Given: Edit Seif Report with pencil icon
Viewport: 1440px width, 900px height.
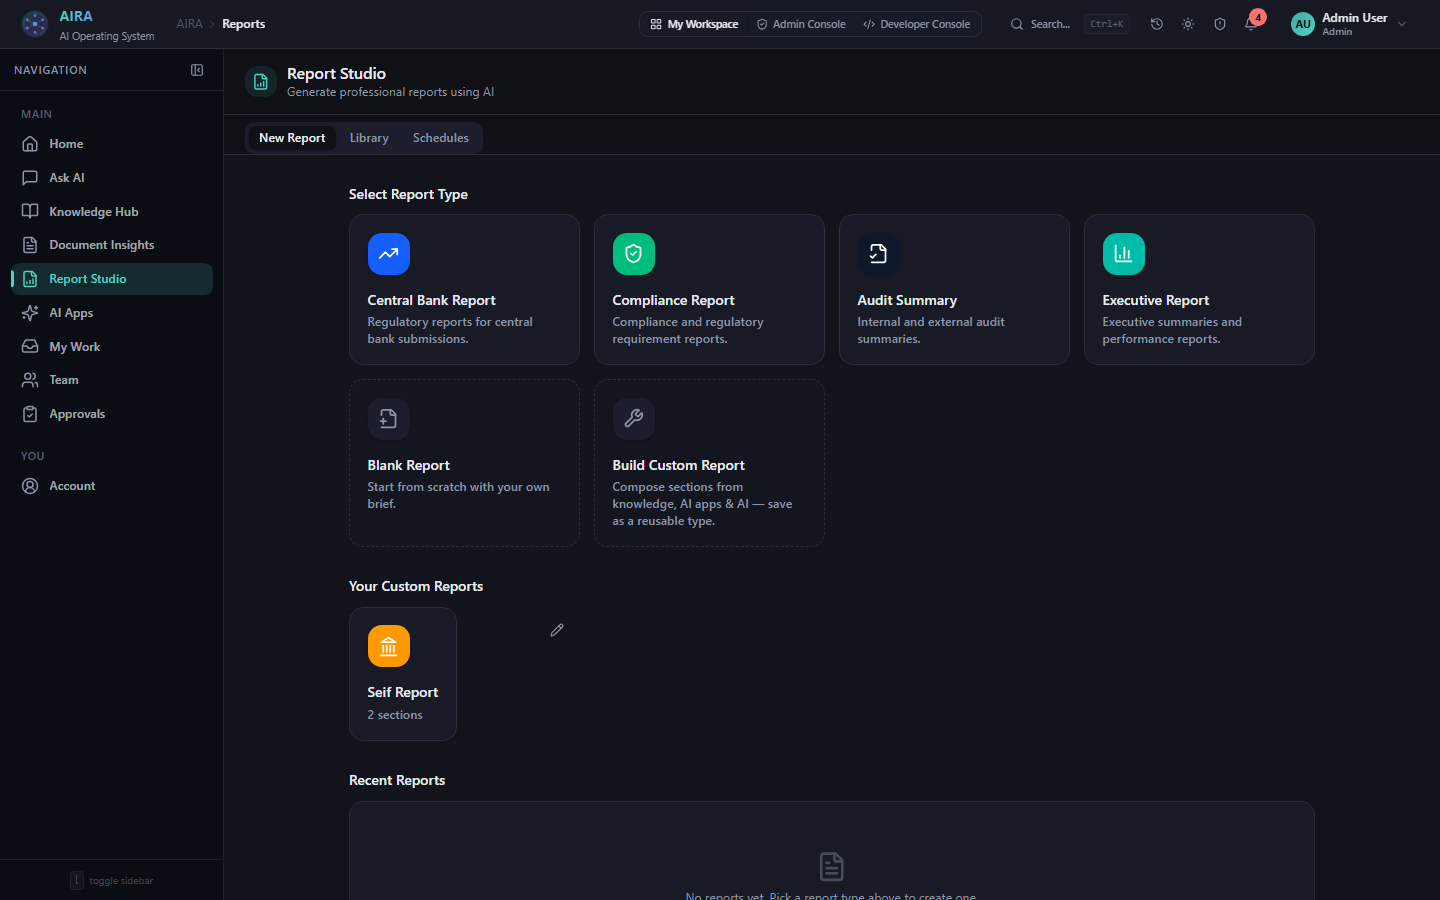Looking at the screenshot, I should (557, 630).
